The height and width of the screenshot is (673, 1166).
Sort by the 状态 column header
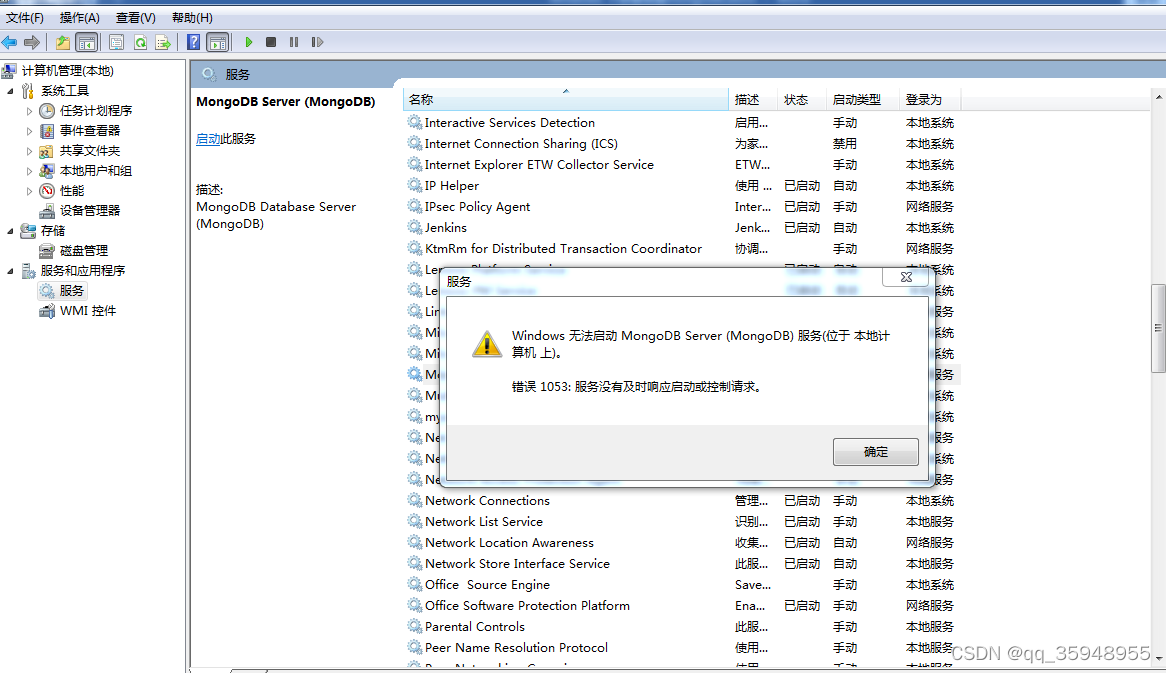pyautogui.click(x=802, y=100)
